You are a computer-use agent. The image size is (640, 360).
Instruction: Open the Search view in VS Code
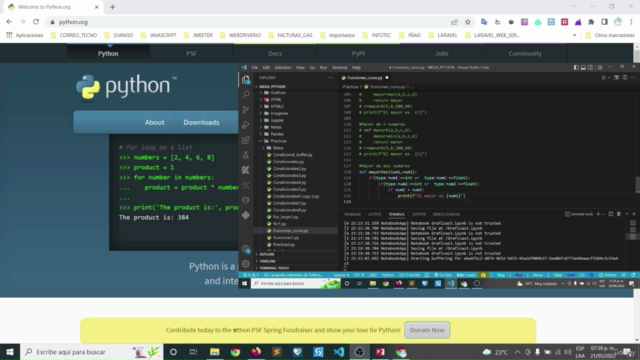click(x=246, y=95)
